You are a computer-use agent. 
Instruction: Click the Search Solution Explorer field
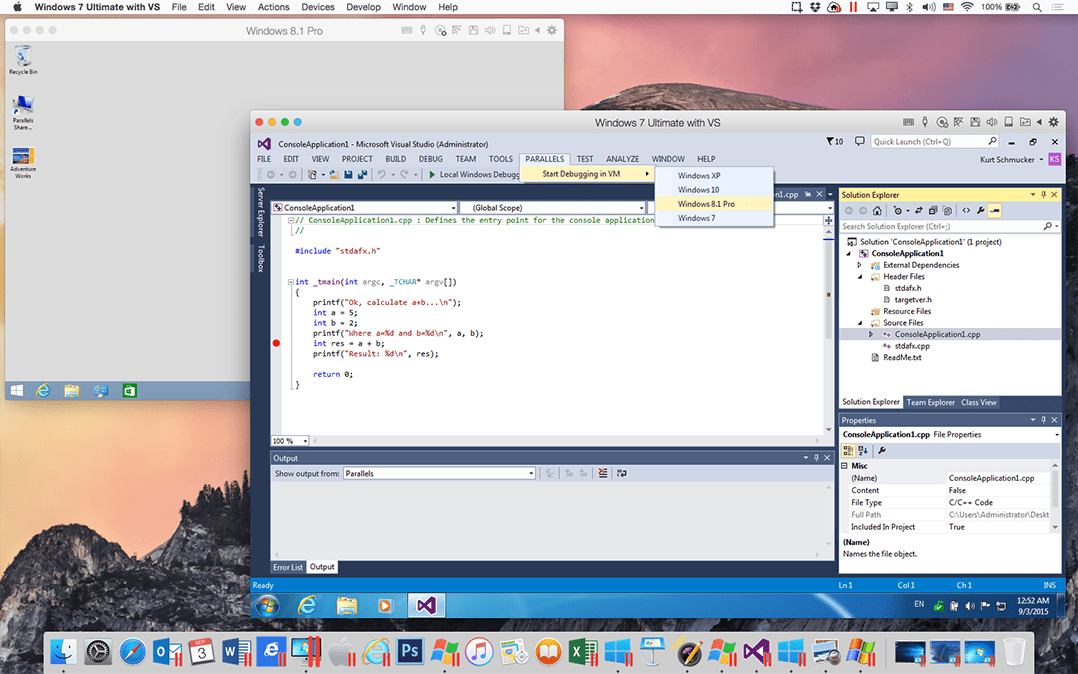(949, 226)
